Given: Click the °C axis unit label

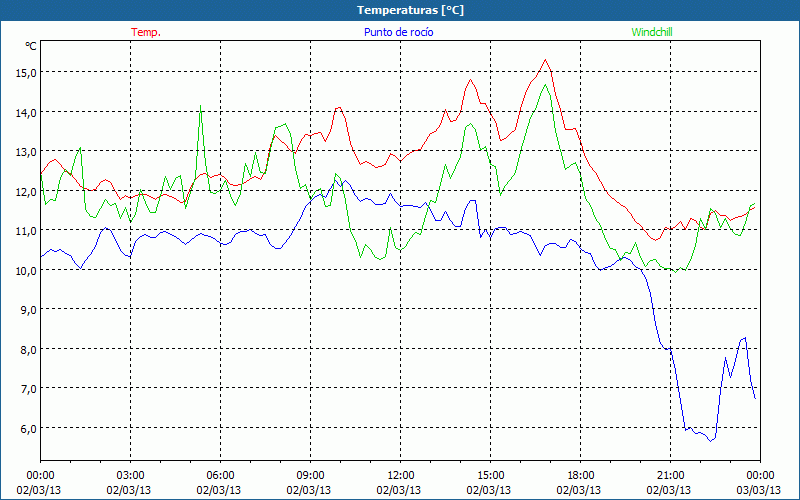Looking at the screenshot, I should coord(31,46).
